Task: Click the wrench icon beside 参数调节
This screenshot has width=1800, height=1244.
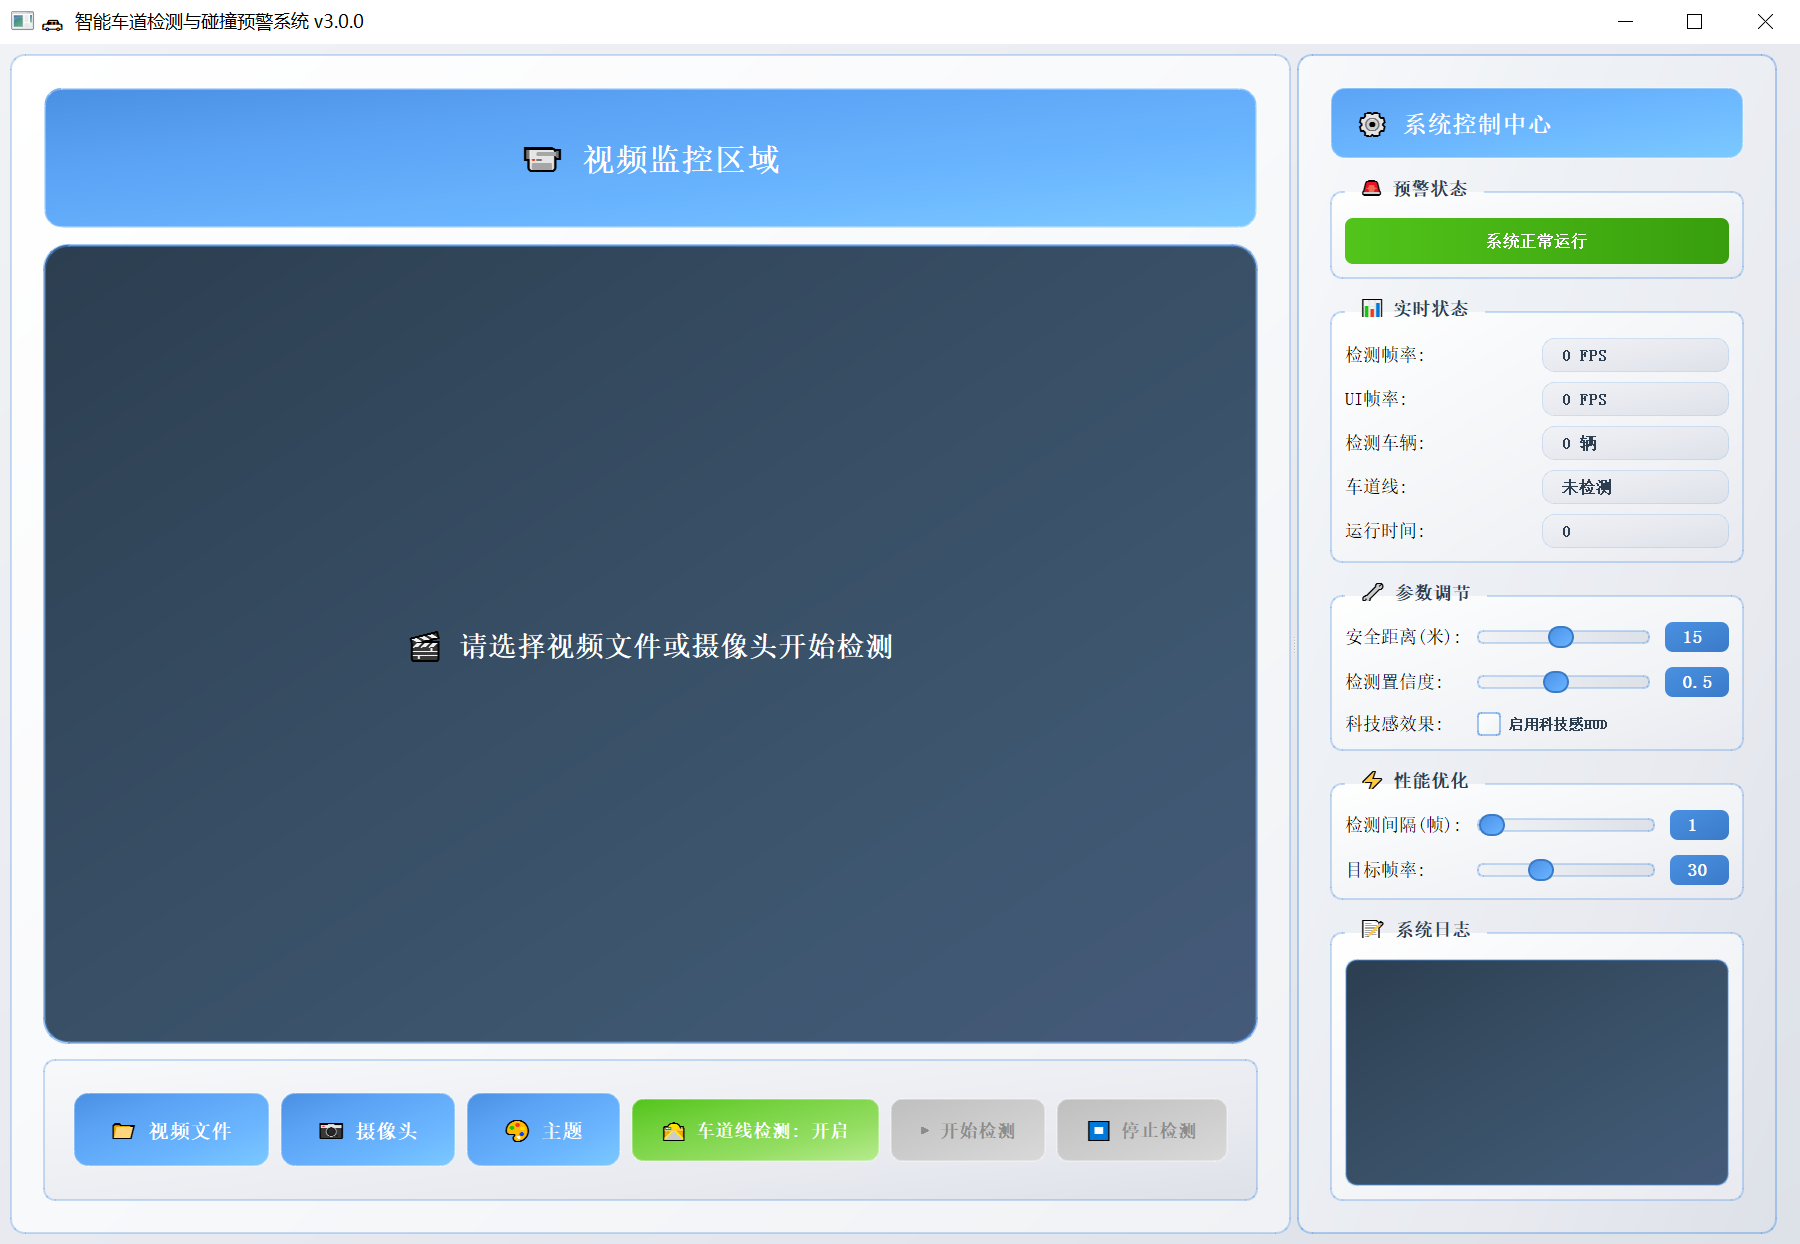Action: point(1373,592)
